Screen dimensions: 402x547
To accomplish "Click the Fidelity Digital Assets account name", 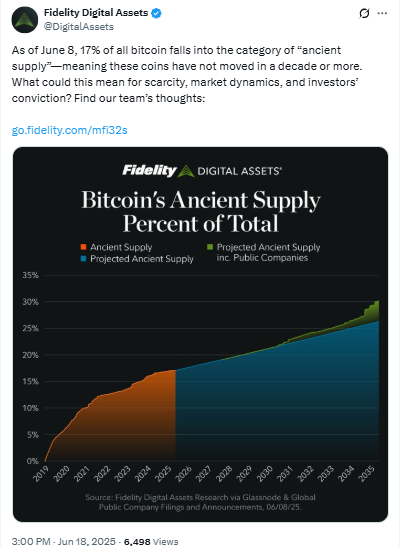I will coord(96,13).
